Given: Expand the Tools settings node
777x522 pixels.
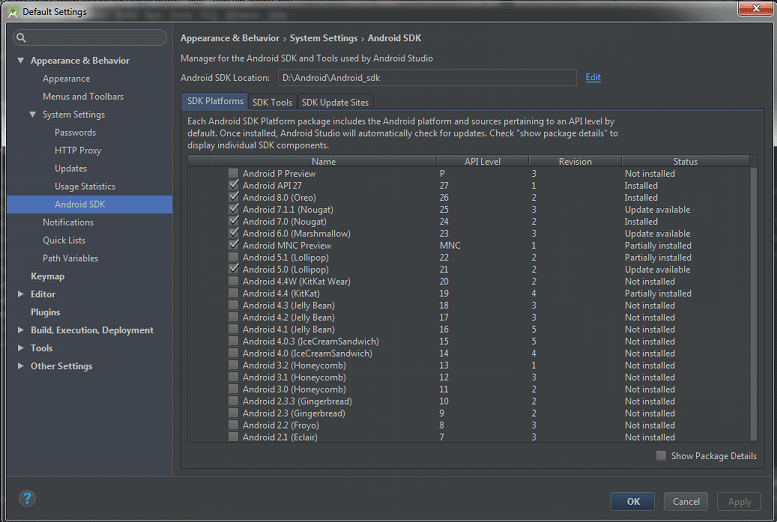Looking at the screenshot, I should pyautogui.click(x=20, y=348).
